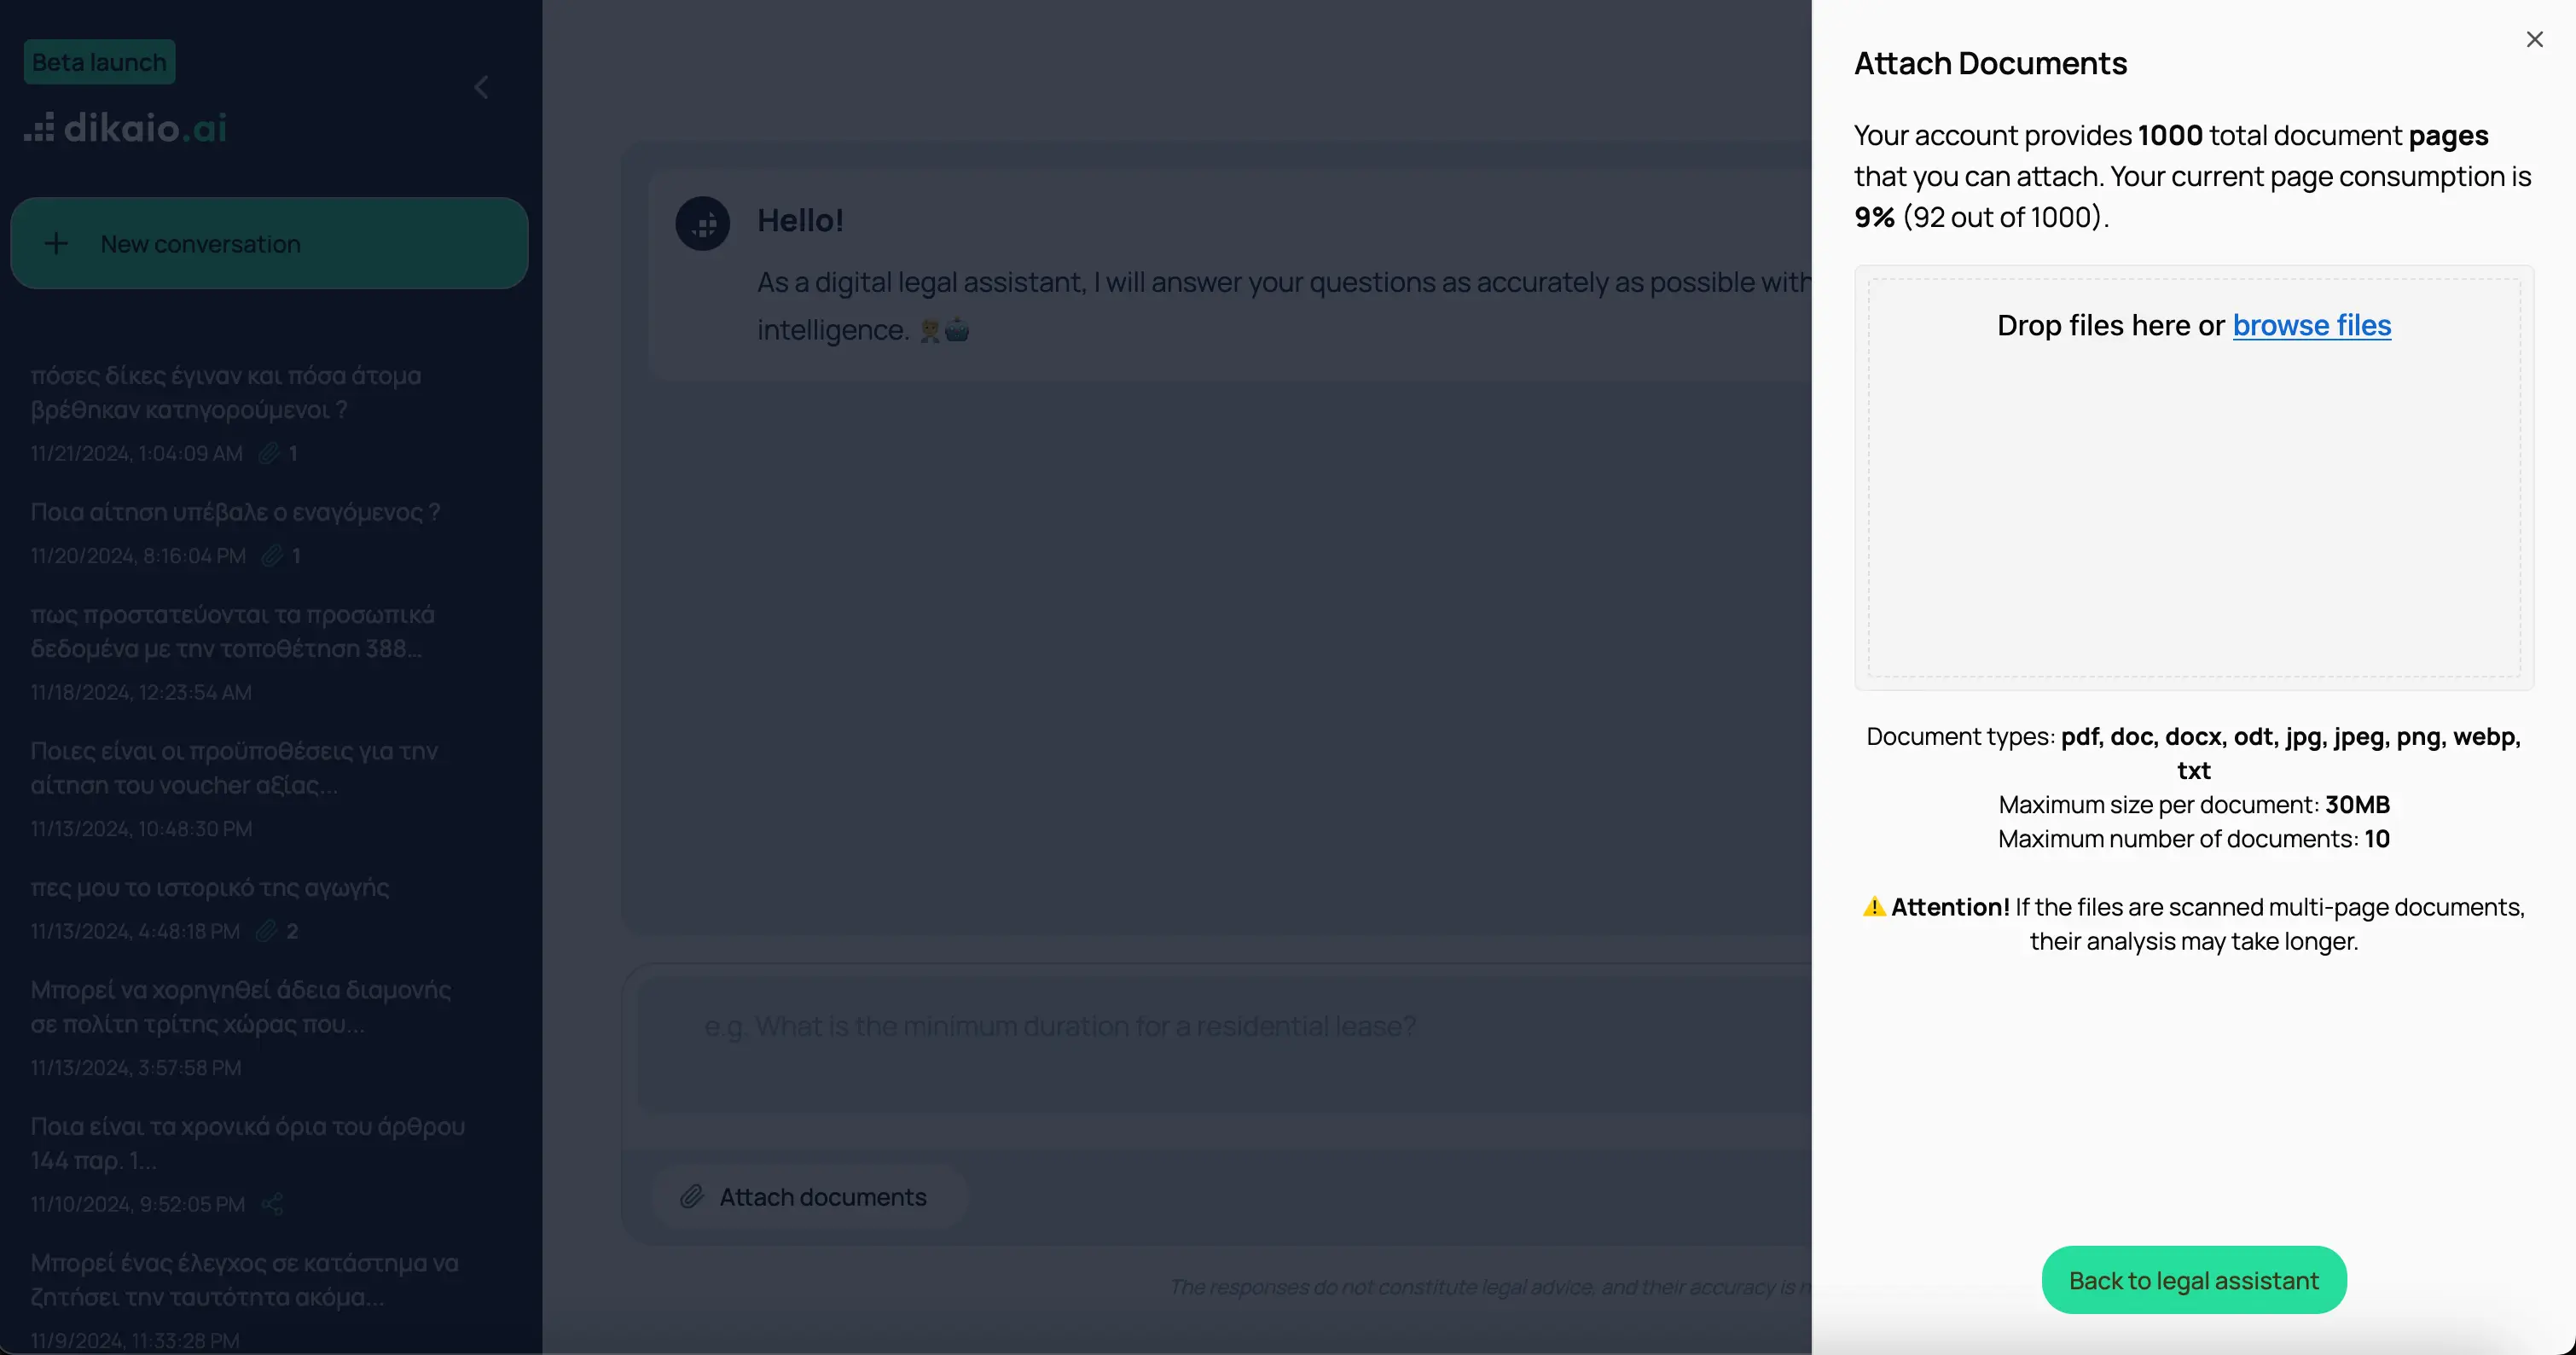The width and height of the screenshot is (2576, 1355).
Task: Click the New conversation plus icon
Action: click(x=56, y=242)
